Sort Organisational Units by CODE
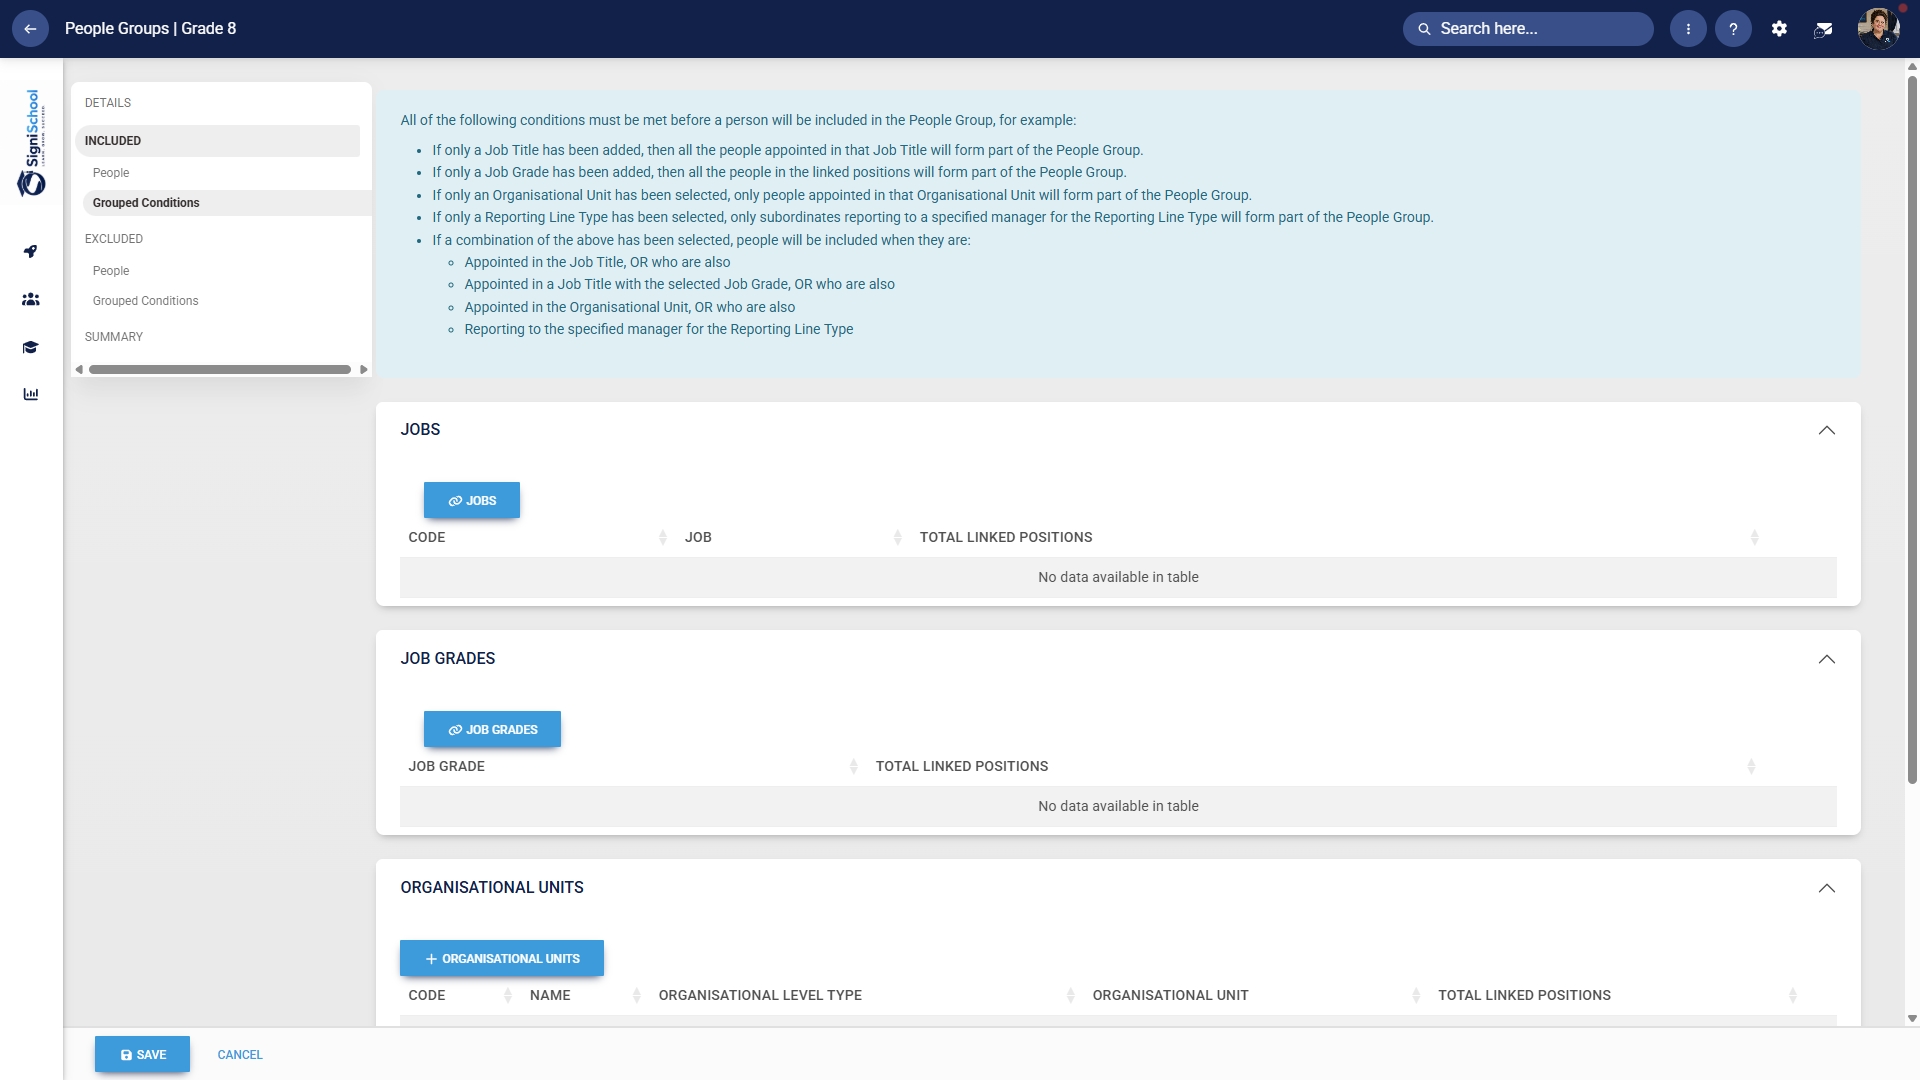 click(461, 996)
